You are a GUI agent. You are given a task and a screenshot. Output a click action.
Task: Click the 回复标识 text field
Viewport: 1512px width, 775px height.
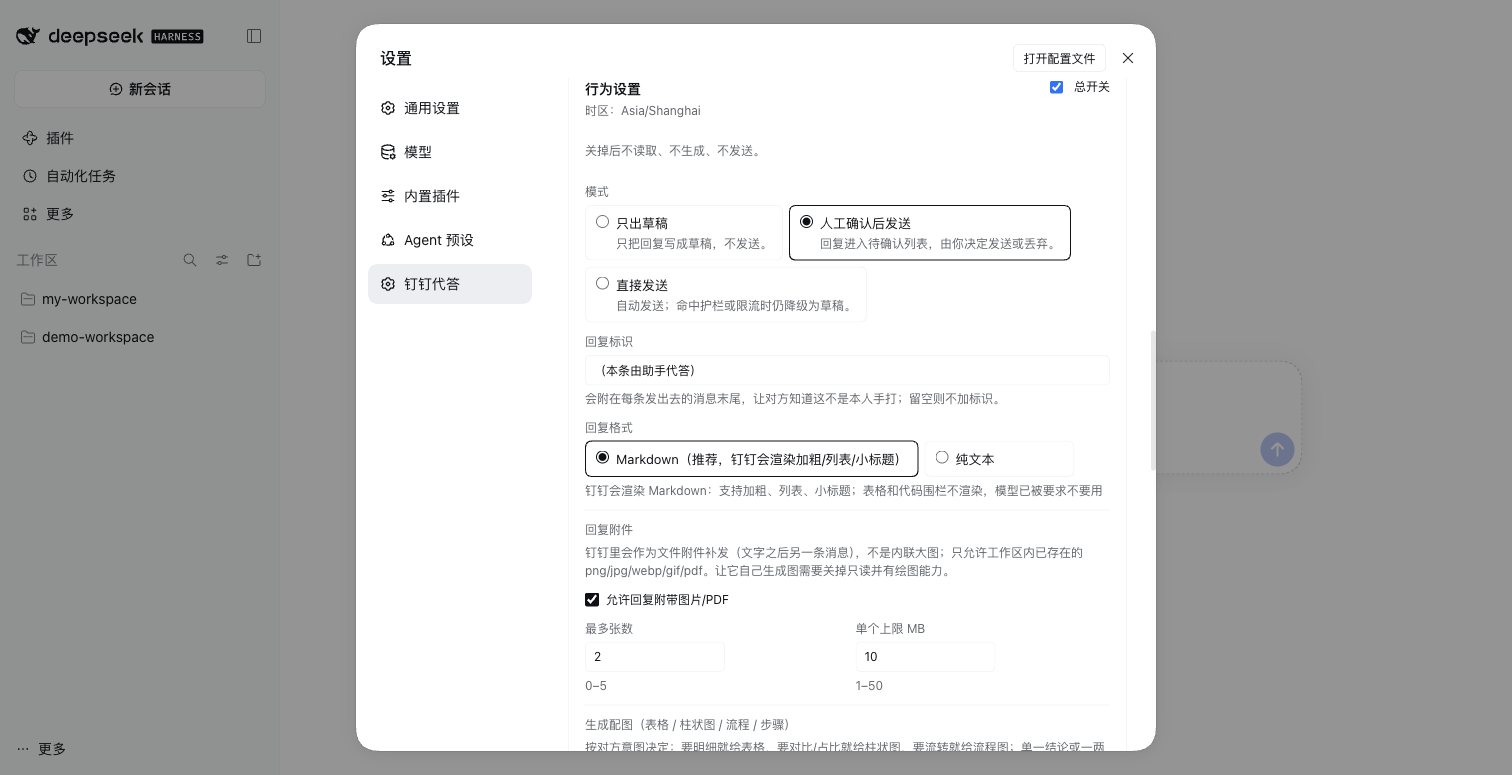coord(847,370)
